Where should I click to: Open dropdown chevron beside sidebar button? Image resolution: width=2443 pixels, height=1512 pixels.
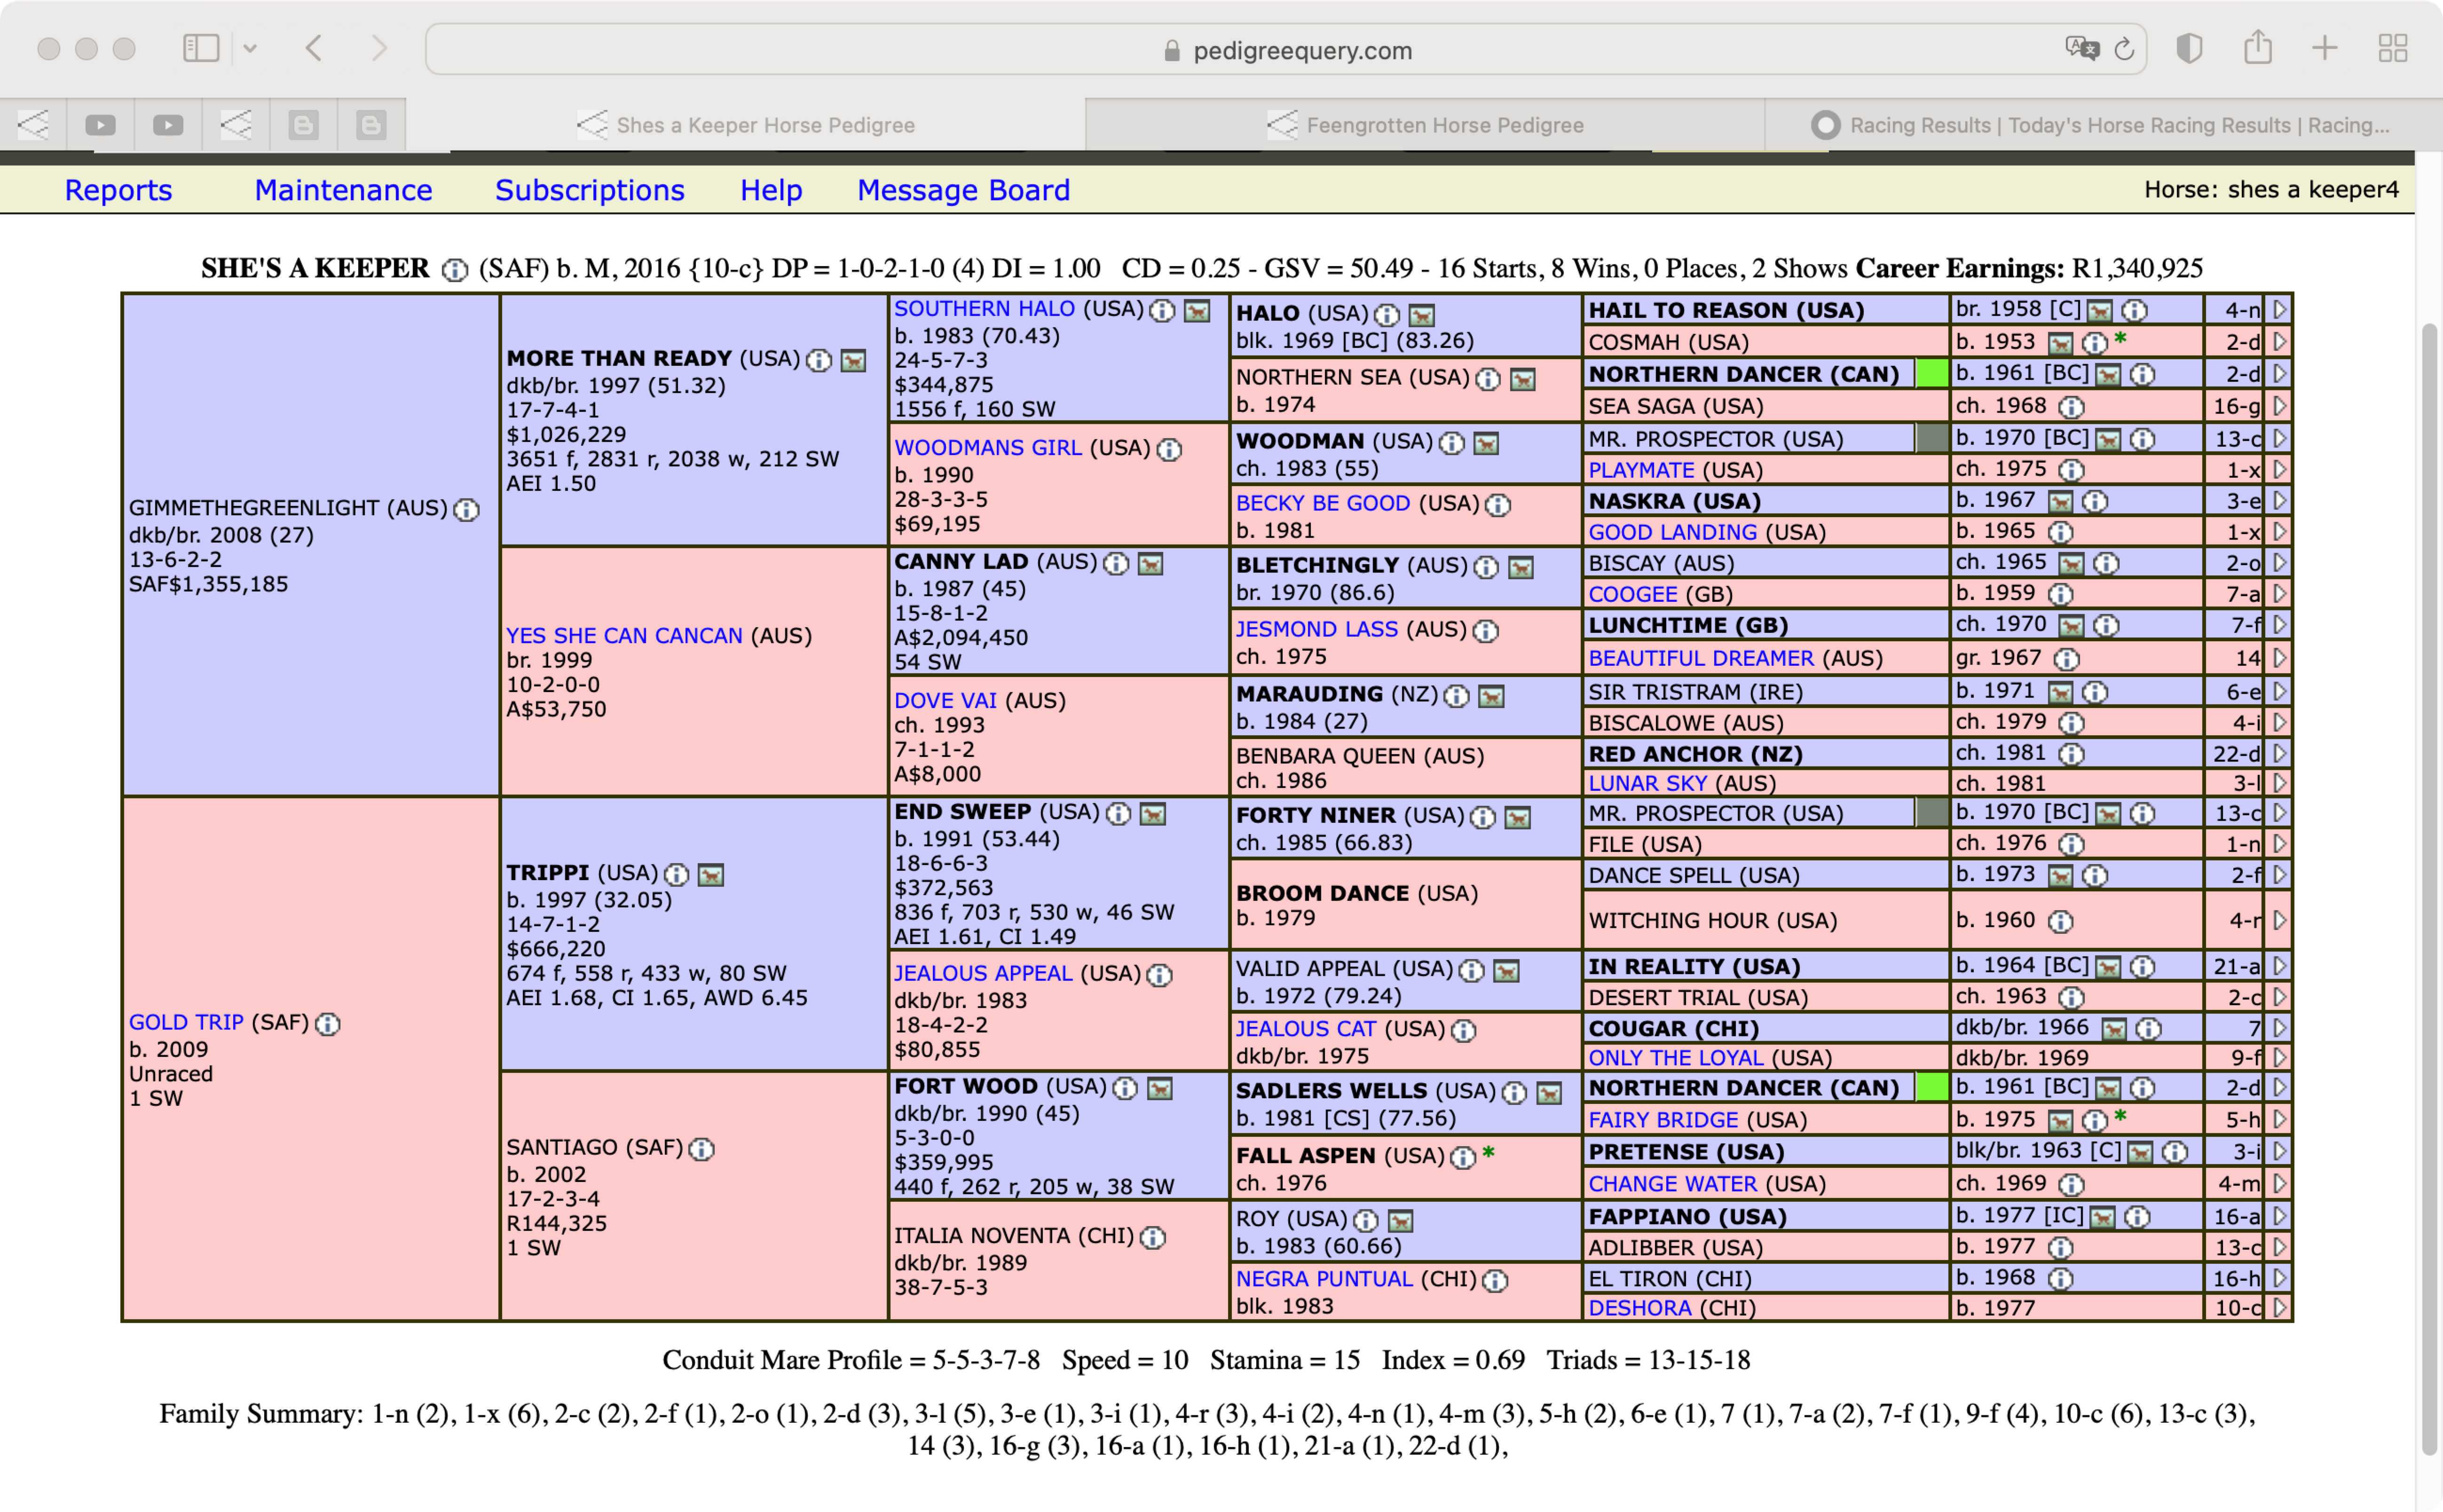pos(250,48)
